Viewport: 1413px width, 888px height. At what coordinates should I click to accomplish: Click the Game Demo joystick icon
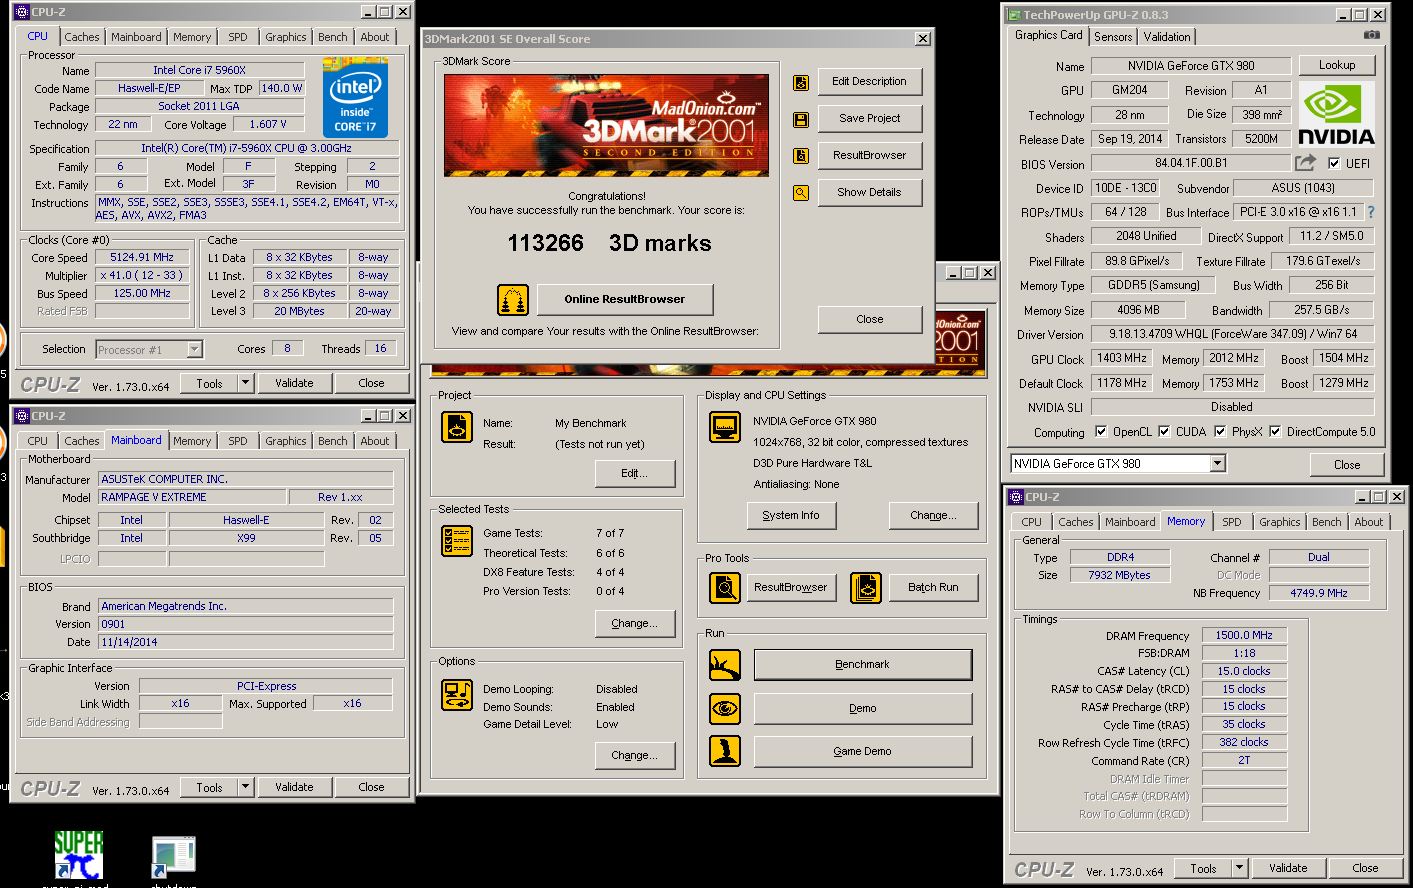coord(724,751)
